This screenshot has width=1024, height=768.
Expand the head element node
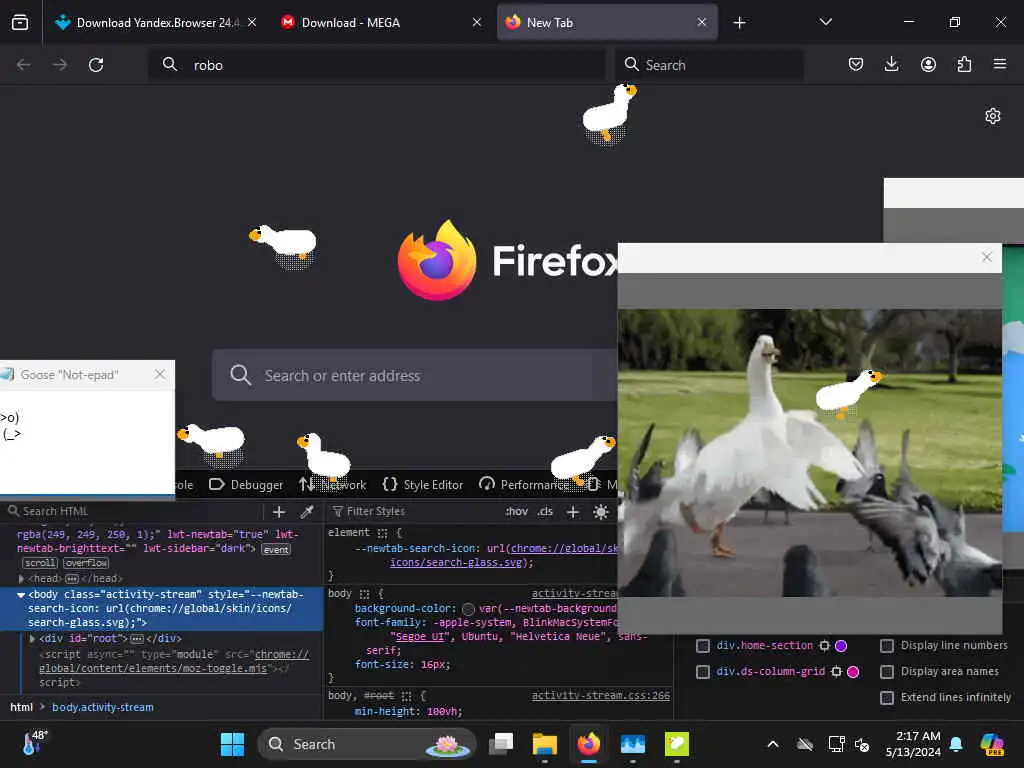pyautogui.click(x=22, y=579)
